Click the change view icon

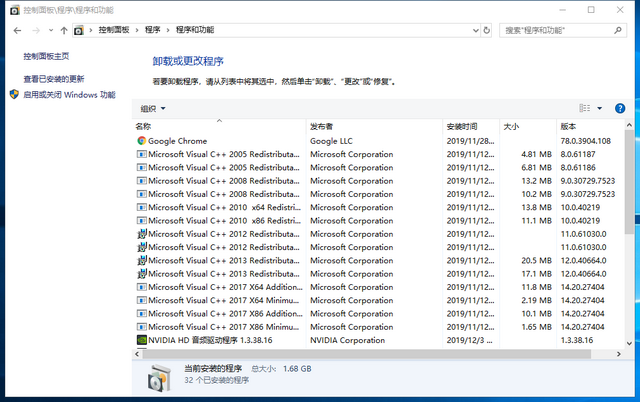(584, 108)
